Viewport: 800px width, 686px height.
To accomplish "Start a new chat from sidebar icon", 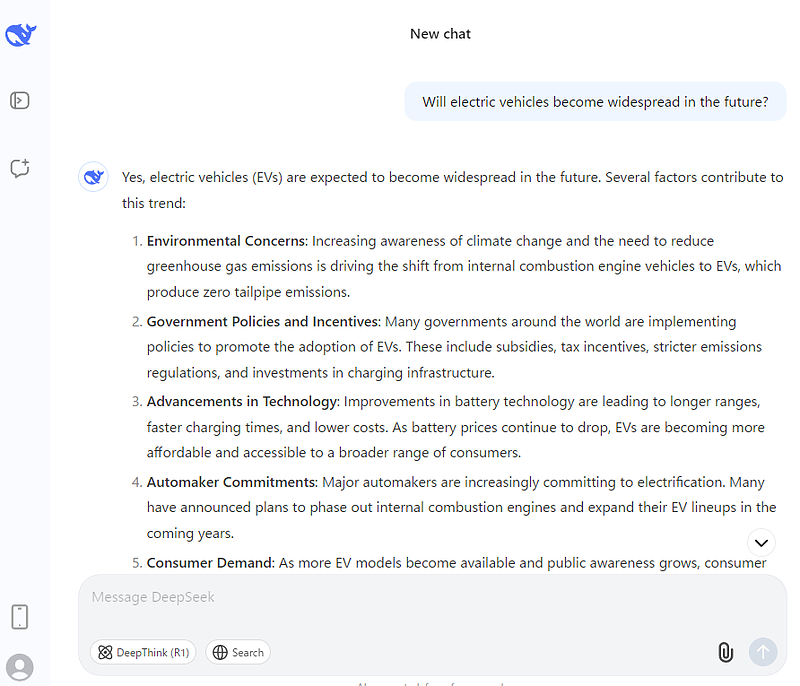I will pyautogui.click(x=20, y=168).
